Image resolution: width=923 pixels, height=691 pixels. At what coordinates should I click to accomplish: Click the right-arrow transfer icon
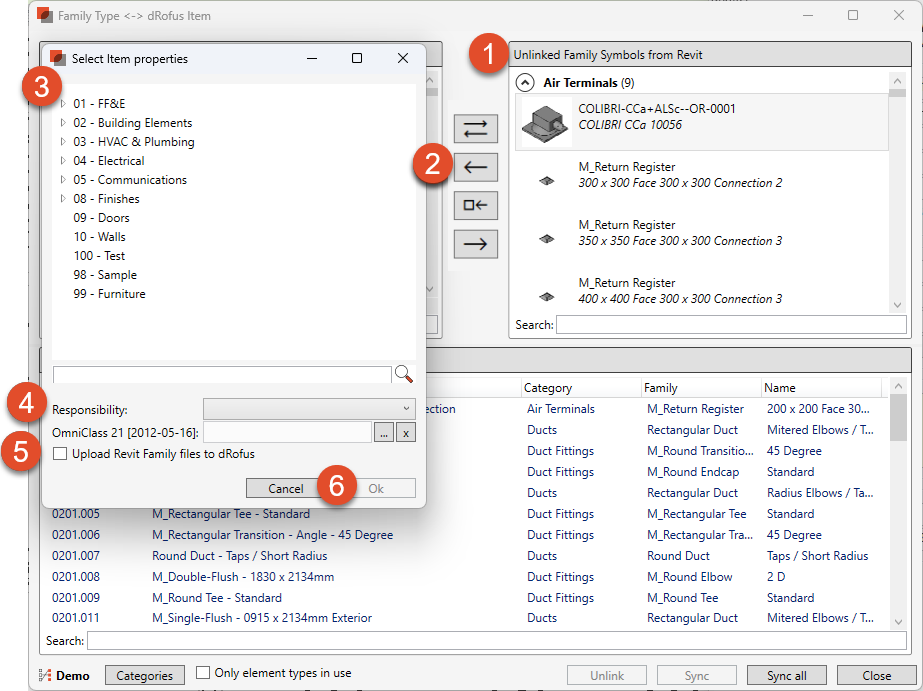coord(475,243)
